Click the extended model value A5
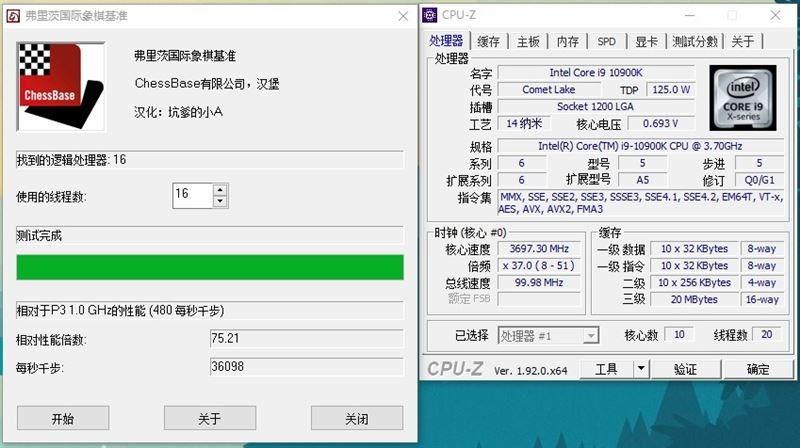 point(642,180)
